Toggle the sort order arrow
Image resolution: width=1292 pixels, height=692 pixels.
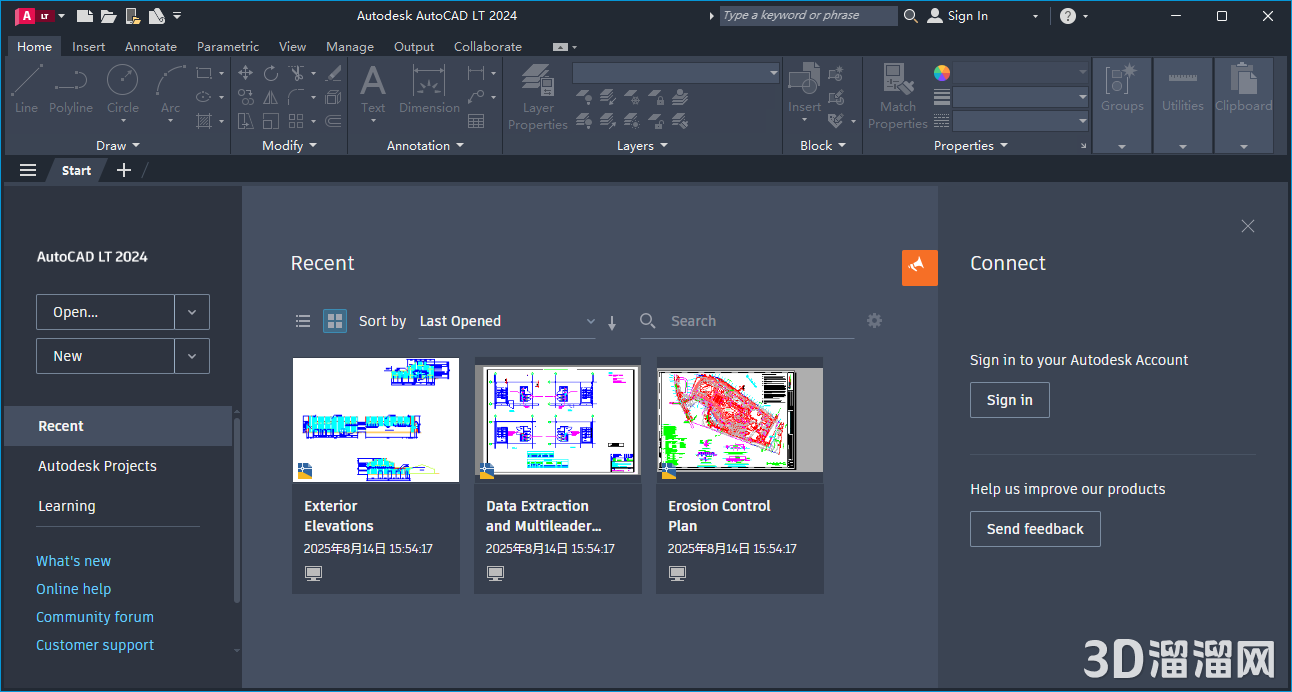pyautogui.click(x=611, y=323)
